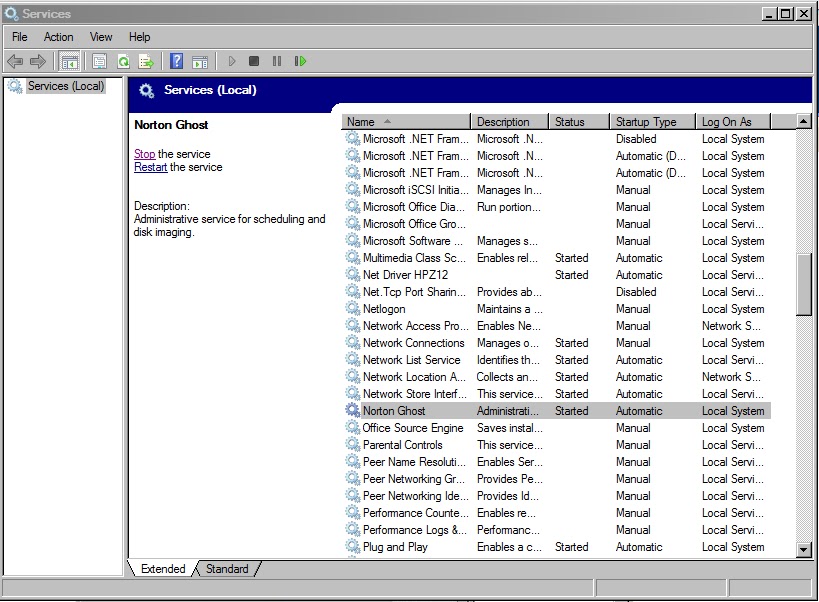The width and height of the screenshot is (819, 602).
Task: Select the Network Location Awareness service
Action: tap(557, 376)
